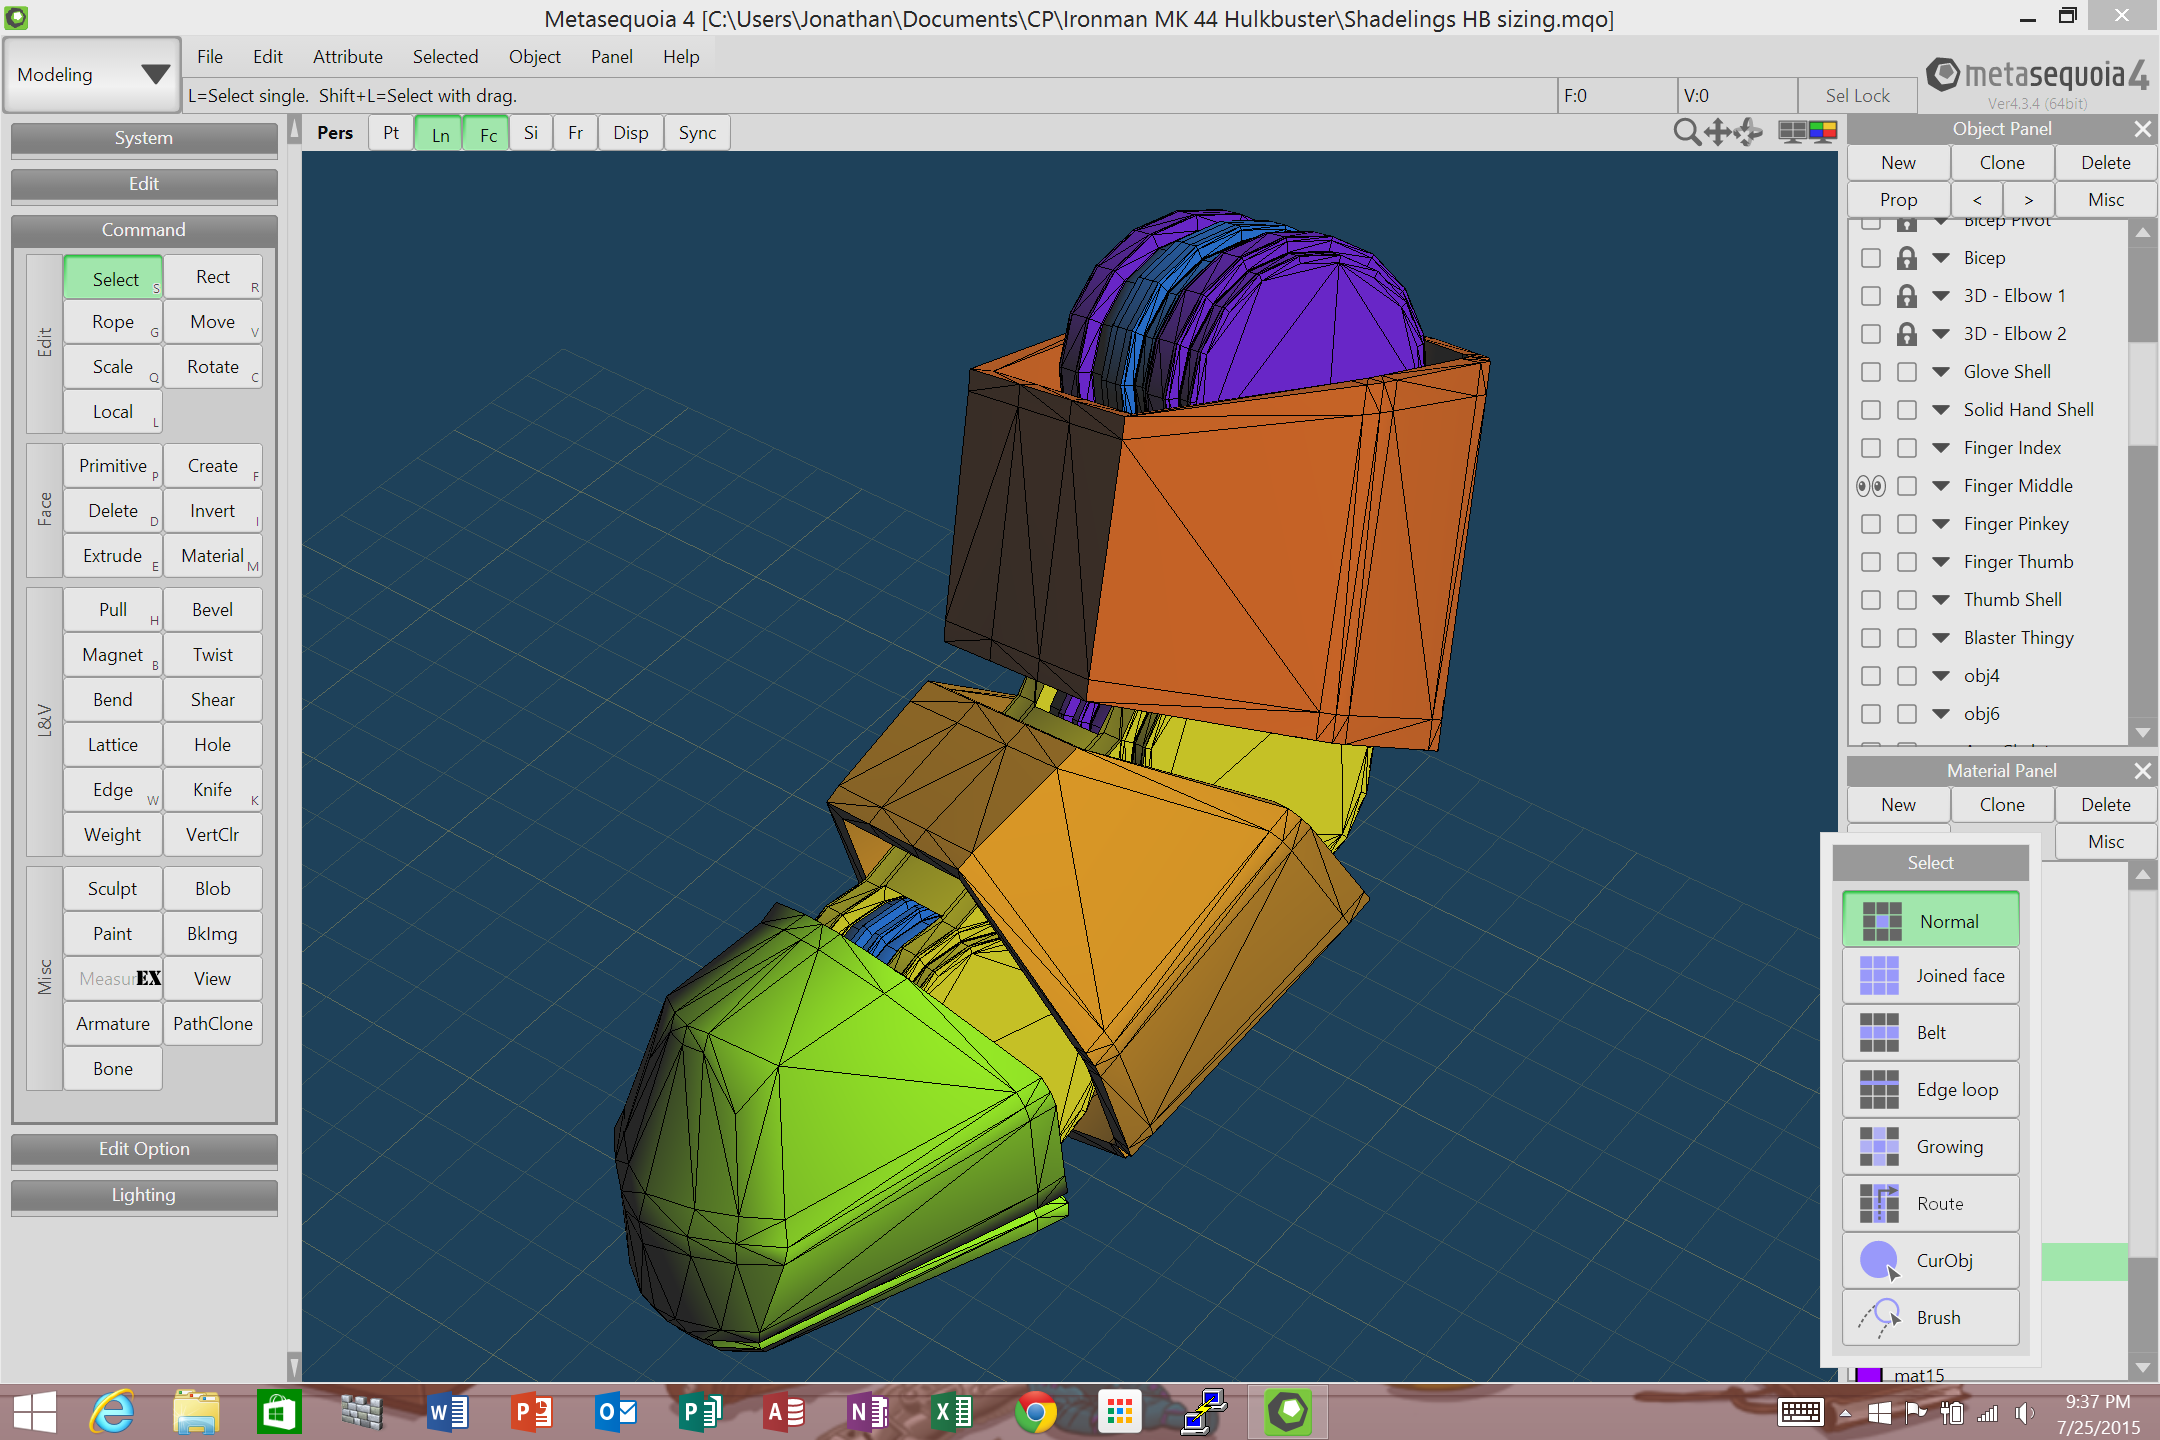
Task: Open OneNote from the taskbar
Action: (868, 1412)
